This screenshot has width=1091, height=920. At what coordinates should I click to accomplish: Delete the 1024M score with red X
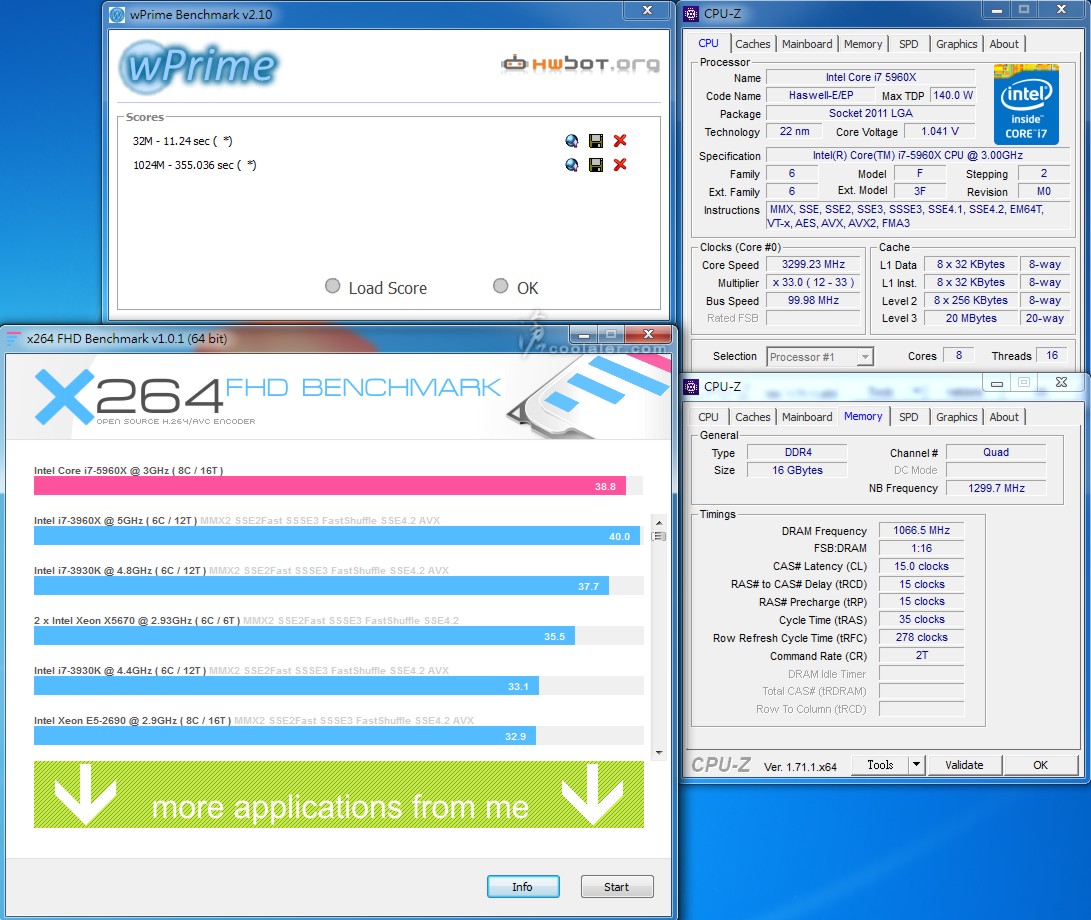[620, 164]
